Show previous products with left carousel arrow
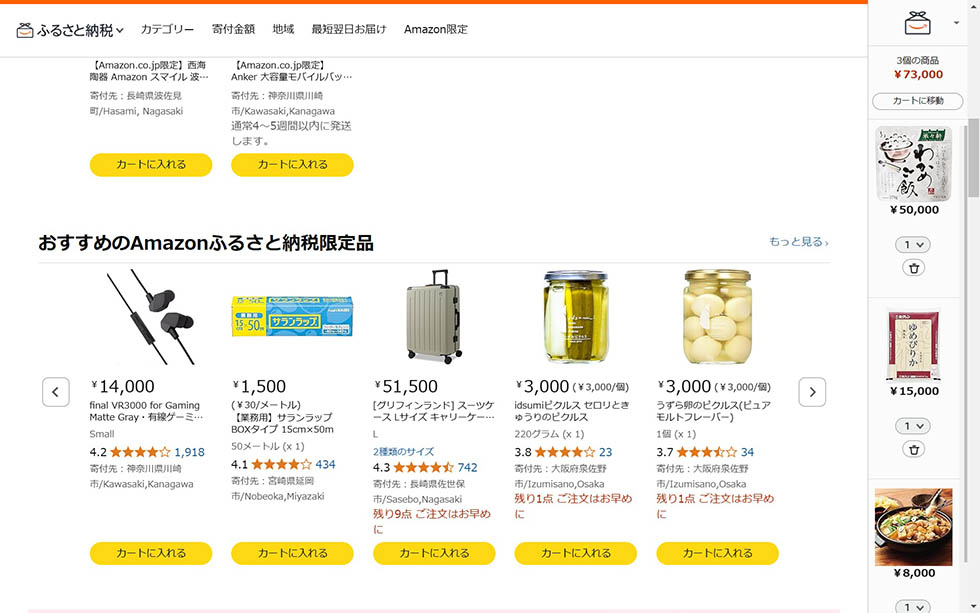The width and height of the screenshot is (980, 613). point(57,391)
